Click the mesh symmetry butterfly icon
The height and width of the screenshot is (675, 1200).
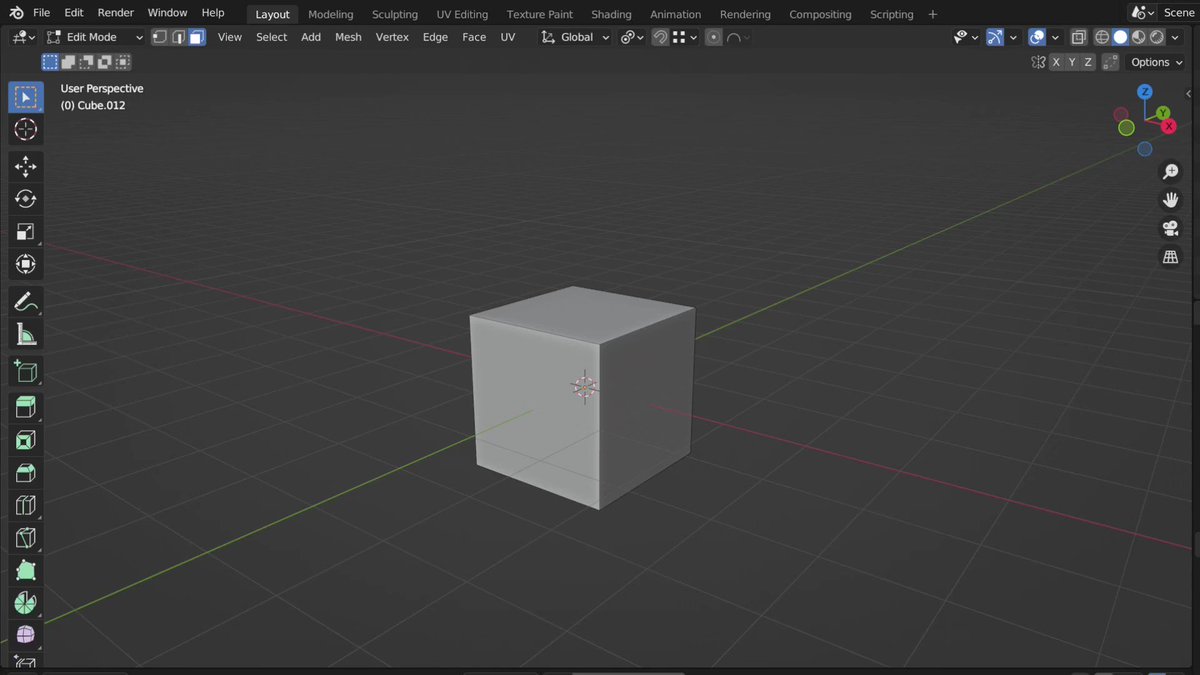click(x=1038, y=62)
